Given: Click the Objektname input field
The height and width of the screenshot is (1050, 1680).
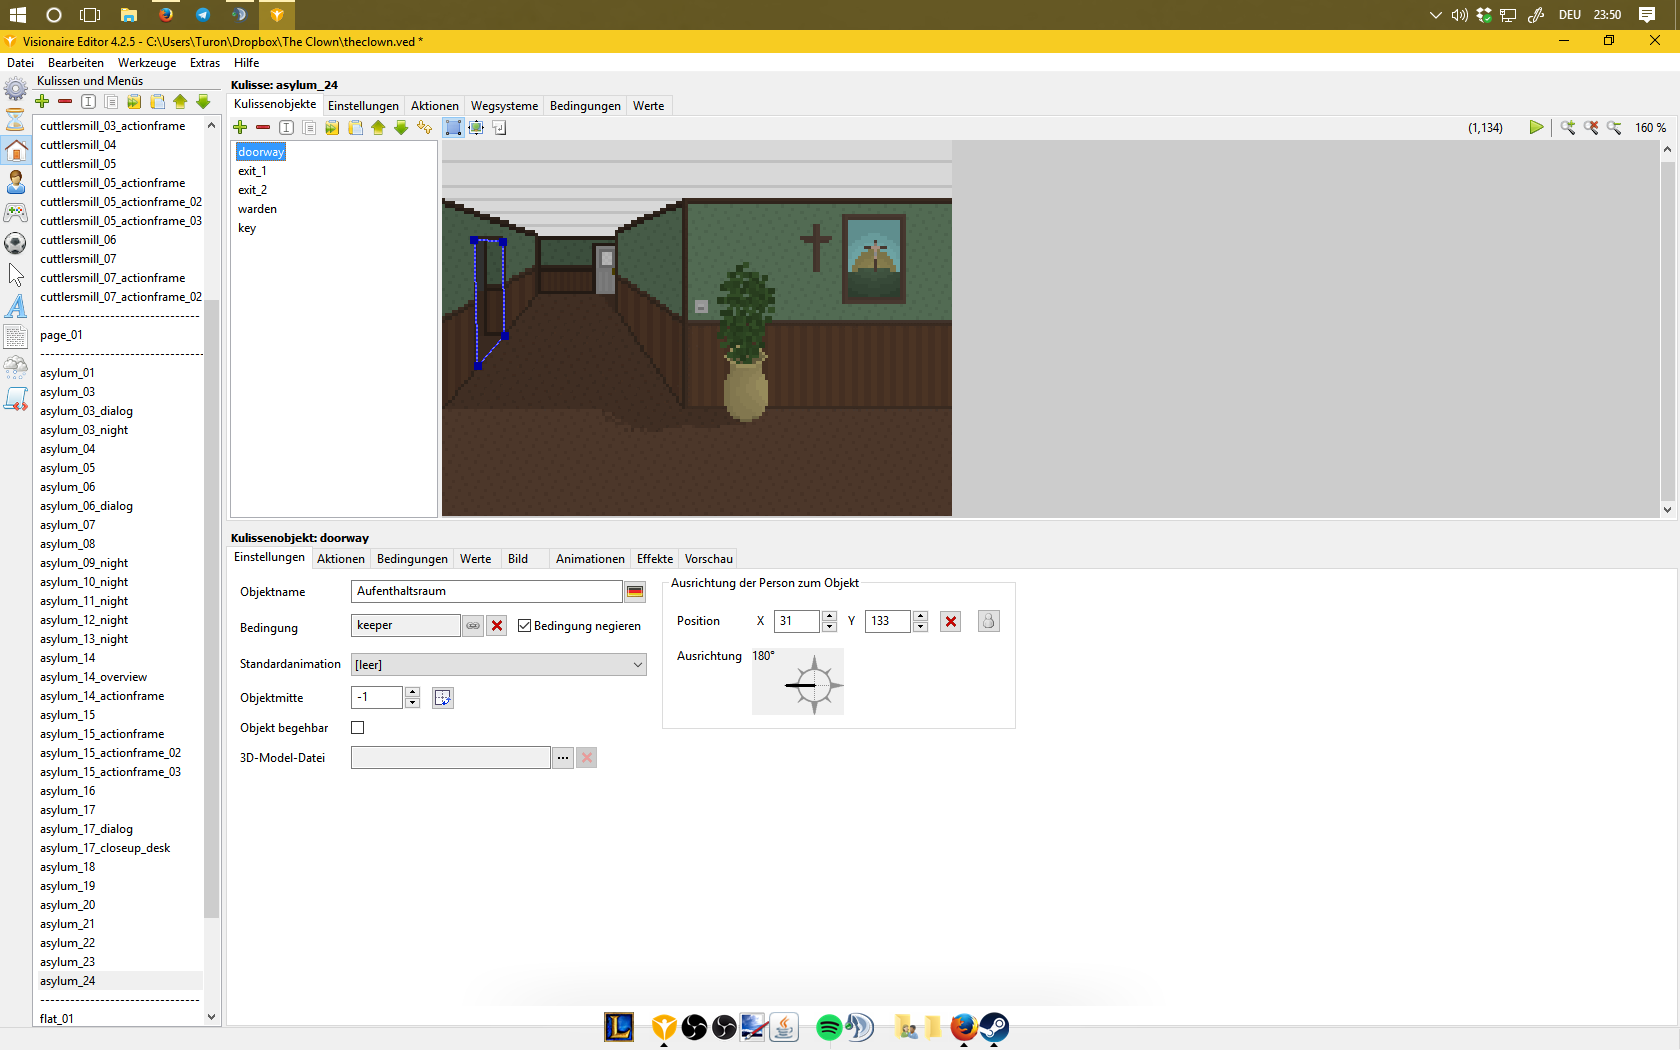Looking at the screenshot, I should 486,591.
